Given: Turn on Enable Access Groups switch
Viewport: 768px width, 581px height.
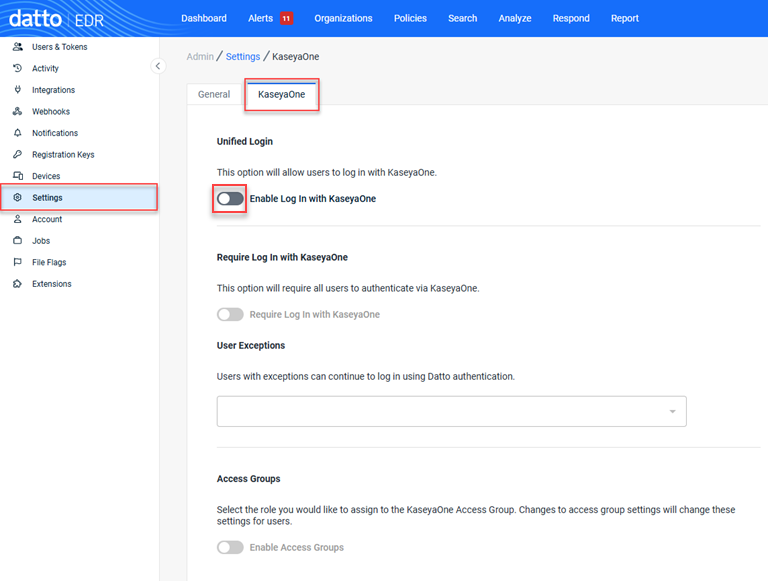Looking at the screenshot, I should click(231, 548).
